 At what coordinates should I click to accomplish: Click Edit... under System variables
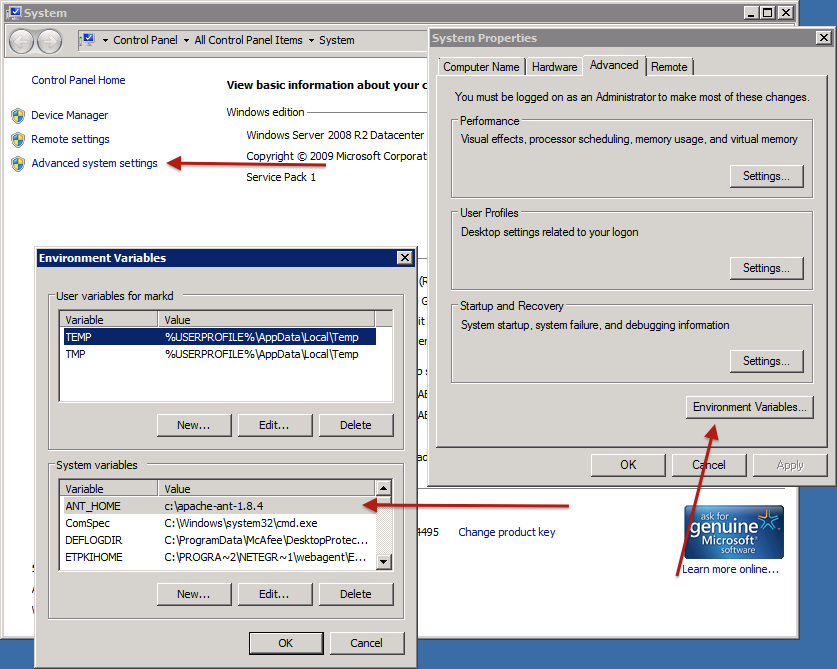point(273,594)
